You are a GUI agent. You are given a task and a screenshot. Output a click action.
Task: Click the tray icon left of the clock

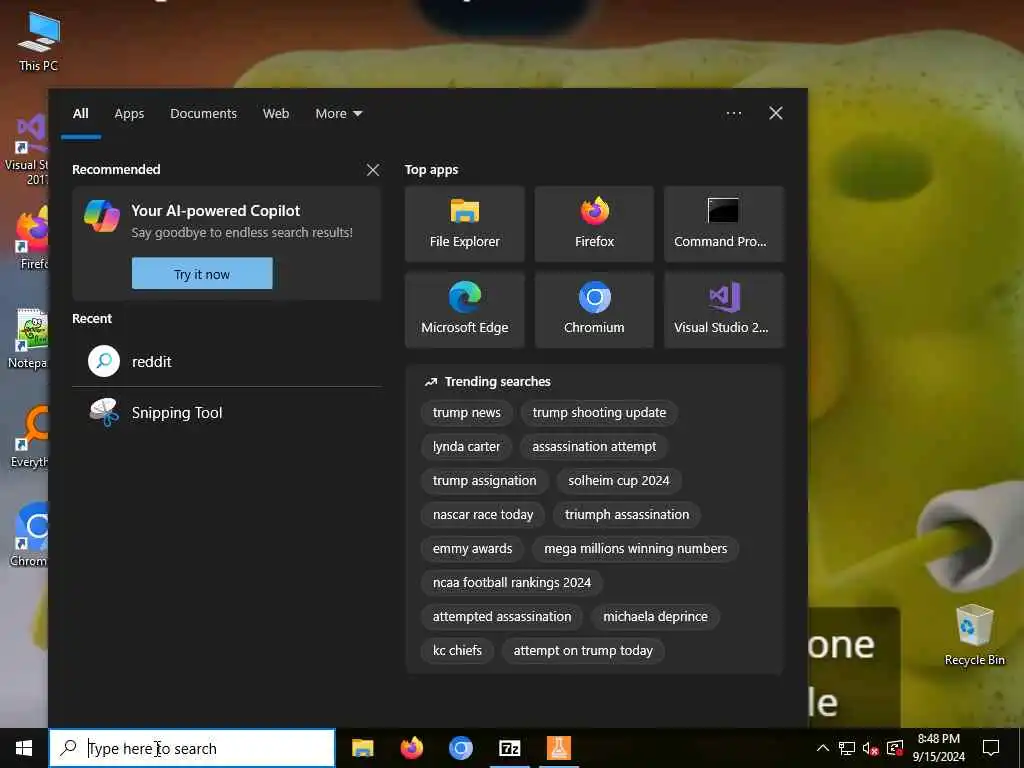coord(895,748)
